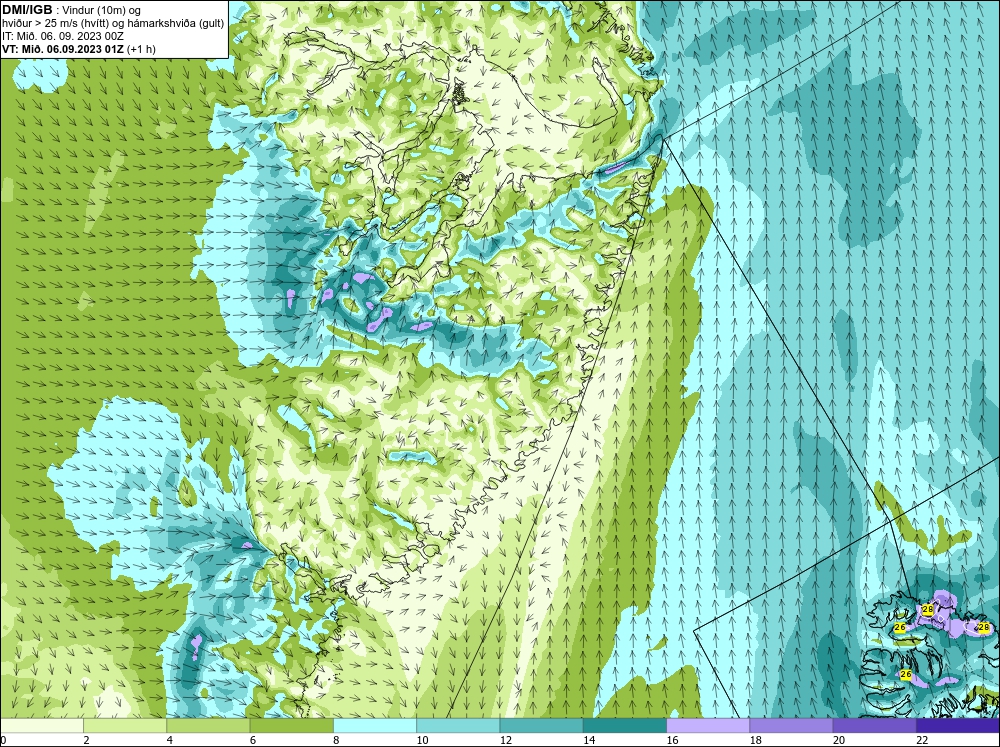
Task: Click the legend scale value 8
Action: pos(336,740)
